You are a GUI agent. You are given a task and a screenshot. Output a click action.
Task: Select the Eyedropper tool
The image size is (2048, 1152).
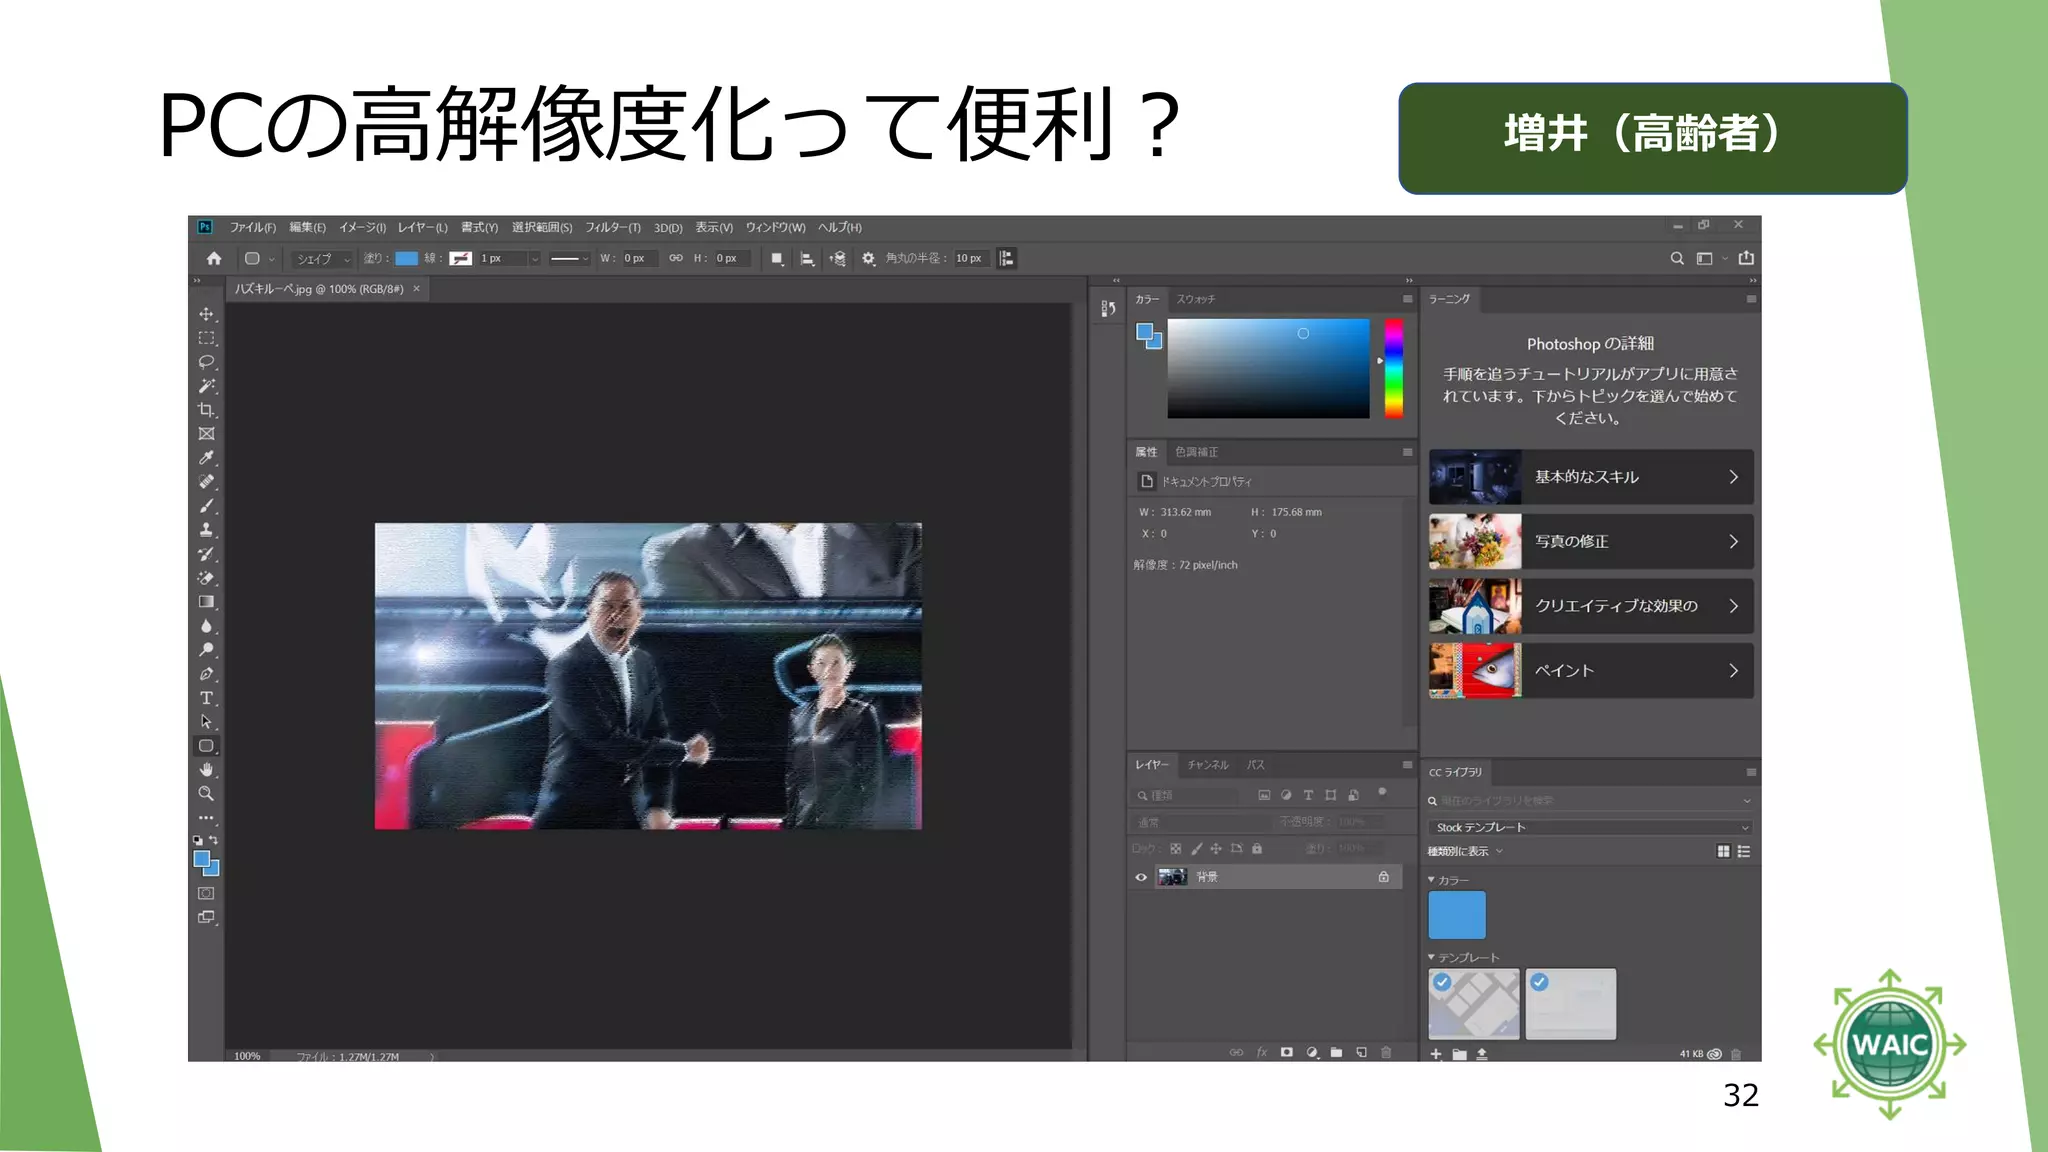[206, 458]
